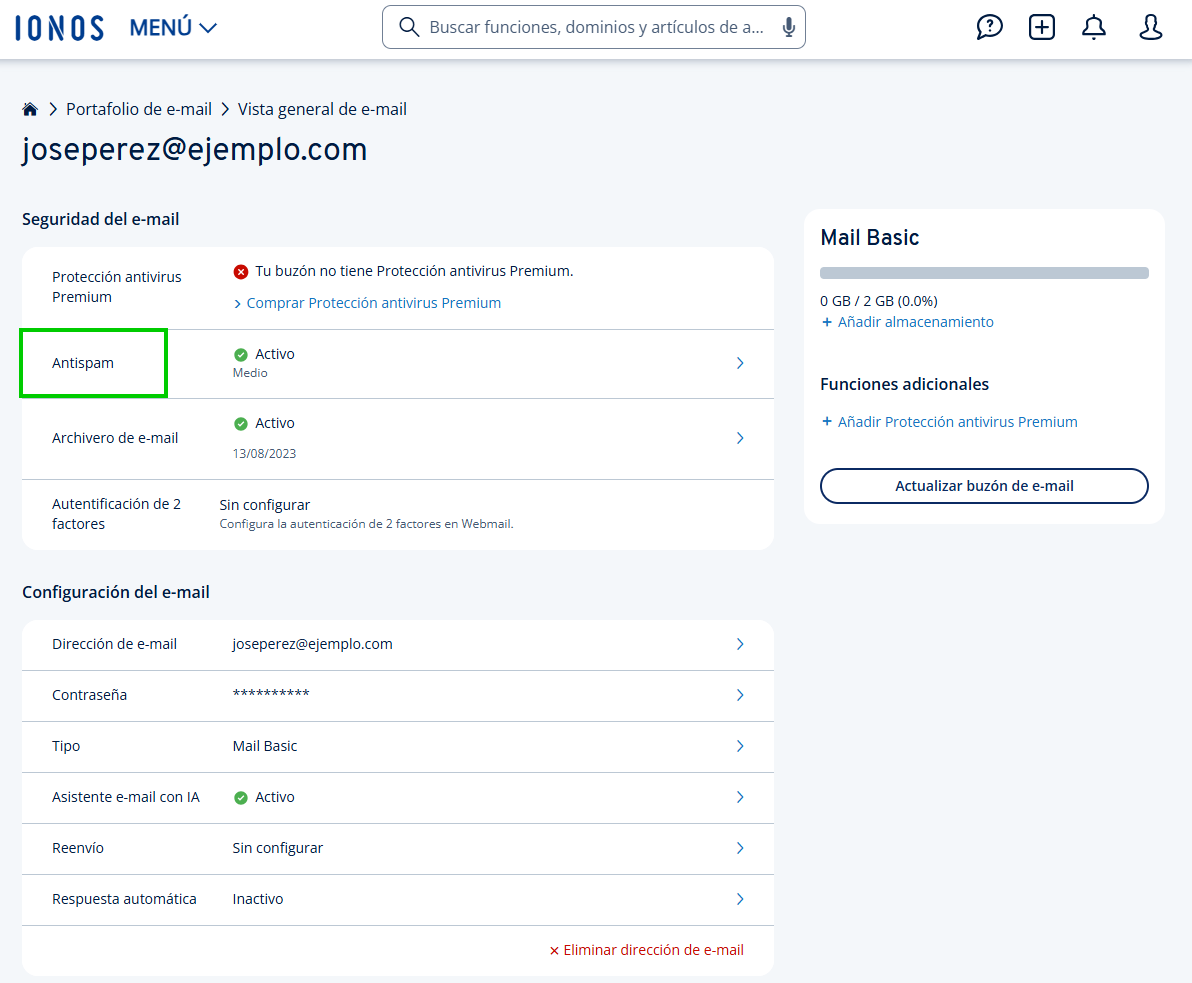Click Inactivo in Respuesta automática row
1192x983 pixels.
[258, 899]
